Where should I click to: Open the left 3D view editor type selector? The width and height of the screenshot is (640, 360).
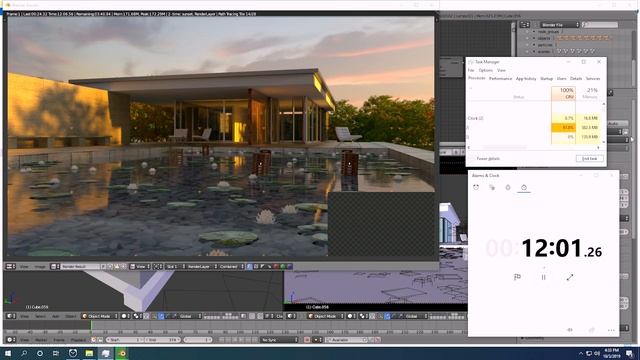tap(11, 316)
